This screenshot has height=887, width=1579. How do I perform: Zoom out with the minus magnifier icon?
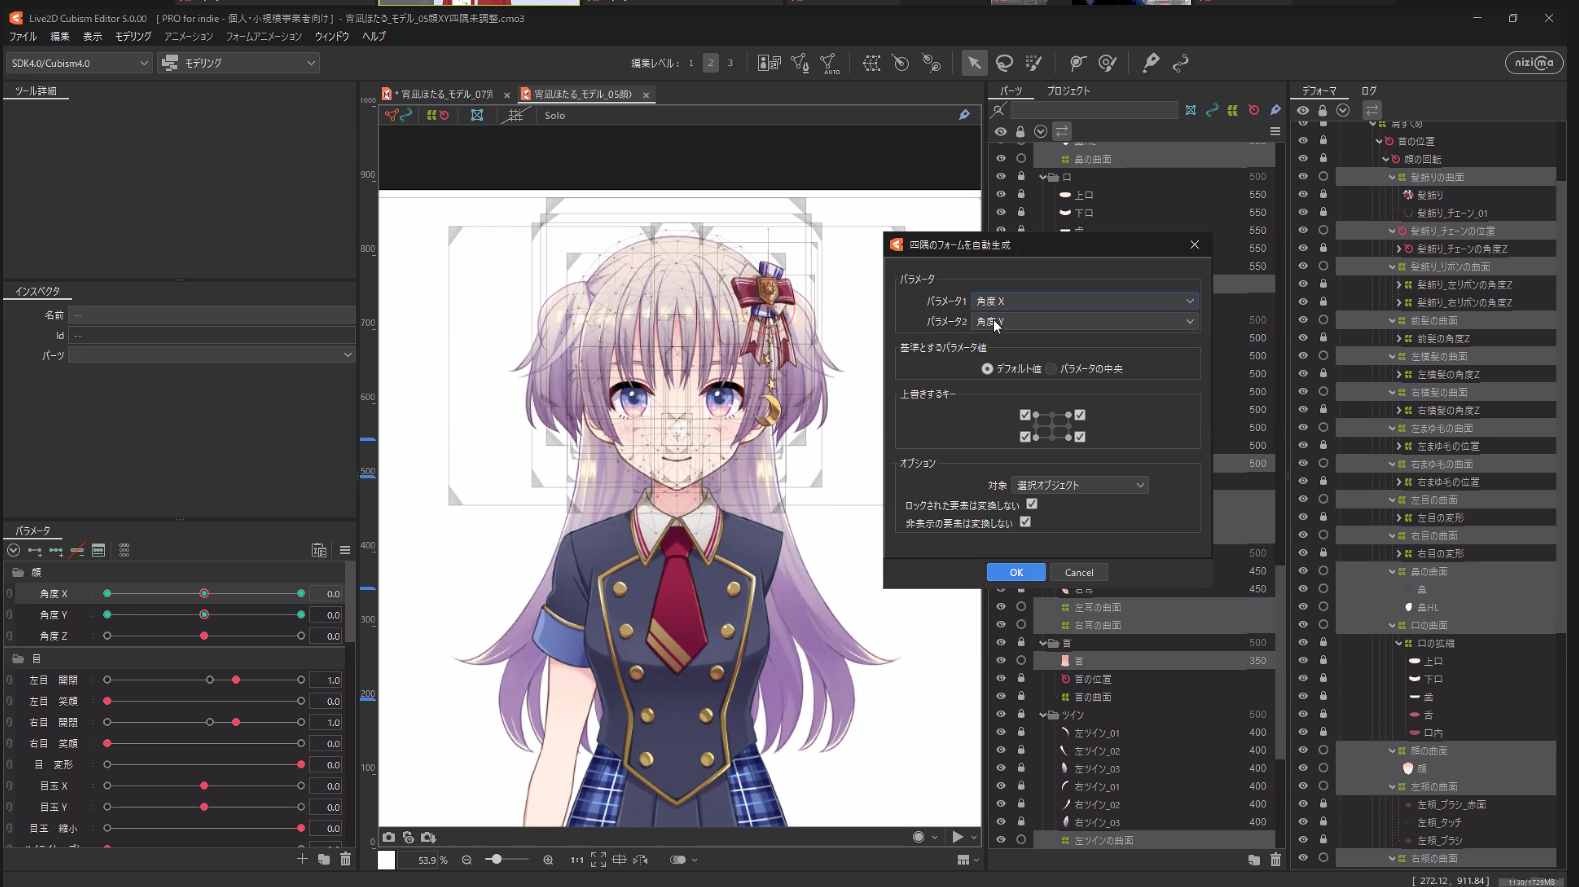[467, 859]
